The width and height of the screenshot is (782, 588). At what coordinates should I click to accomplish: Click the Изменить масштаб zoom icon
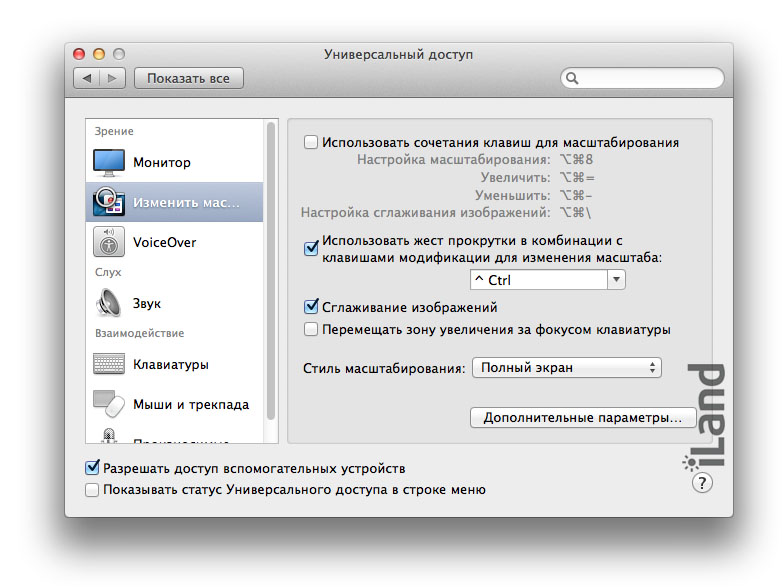click(x=108, y=202)
